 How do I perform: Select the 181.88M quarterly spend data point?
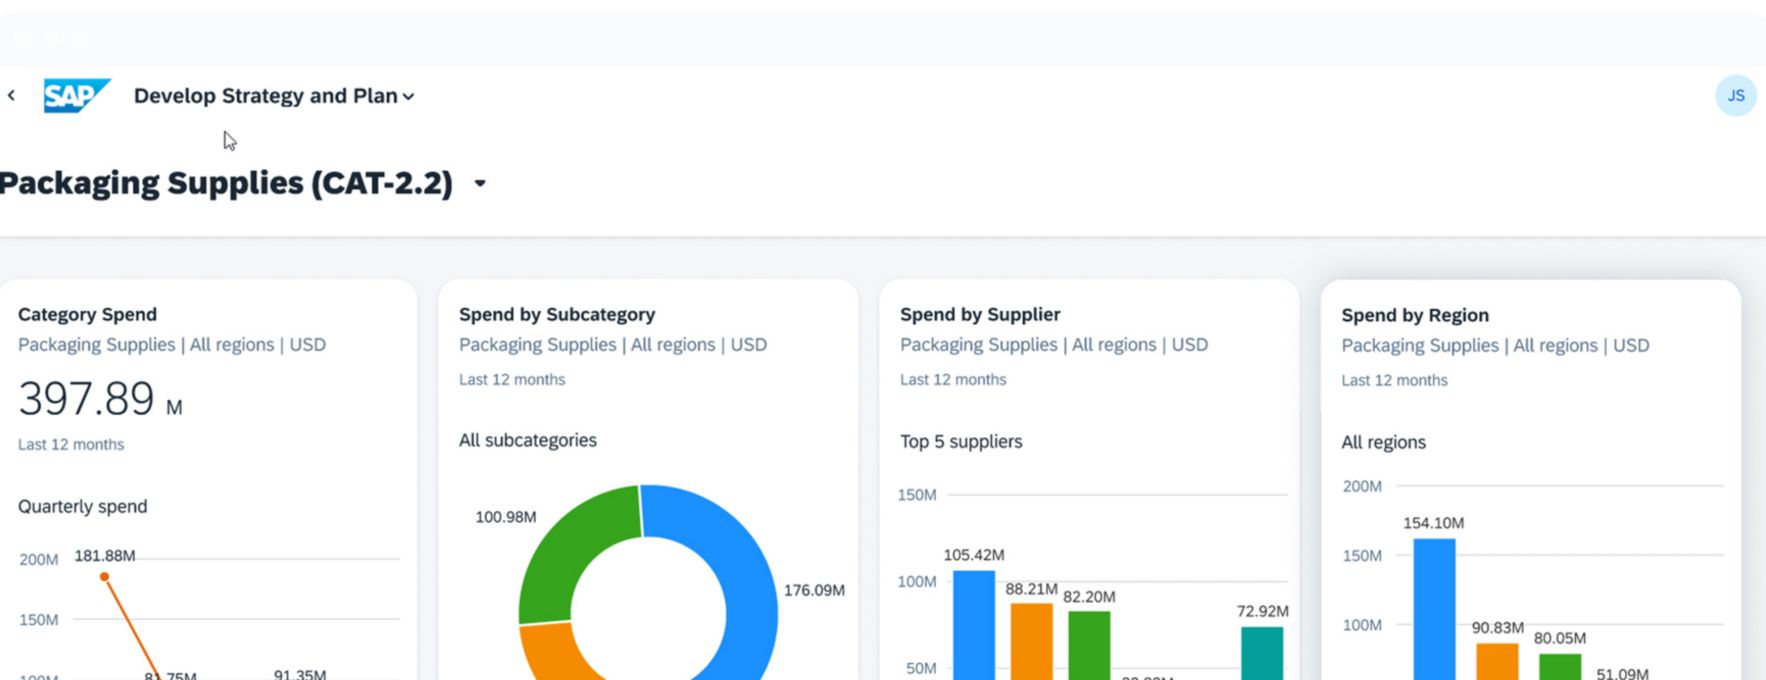tap(104, 577)
